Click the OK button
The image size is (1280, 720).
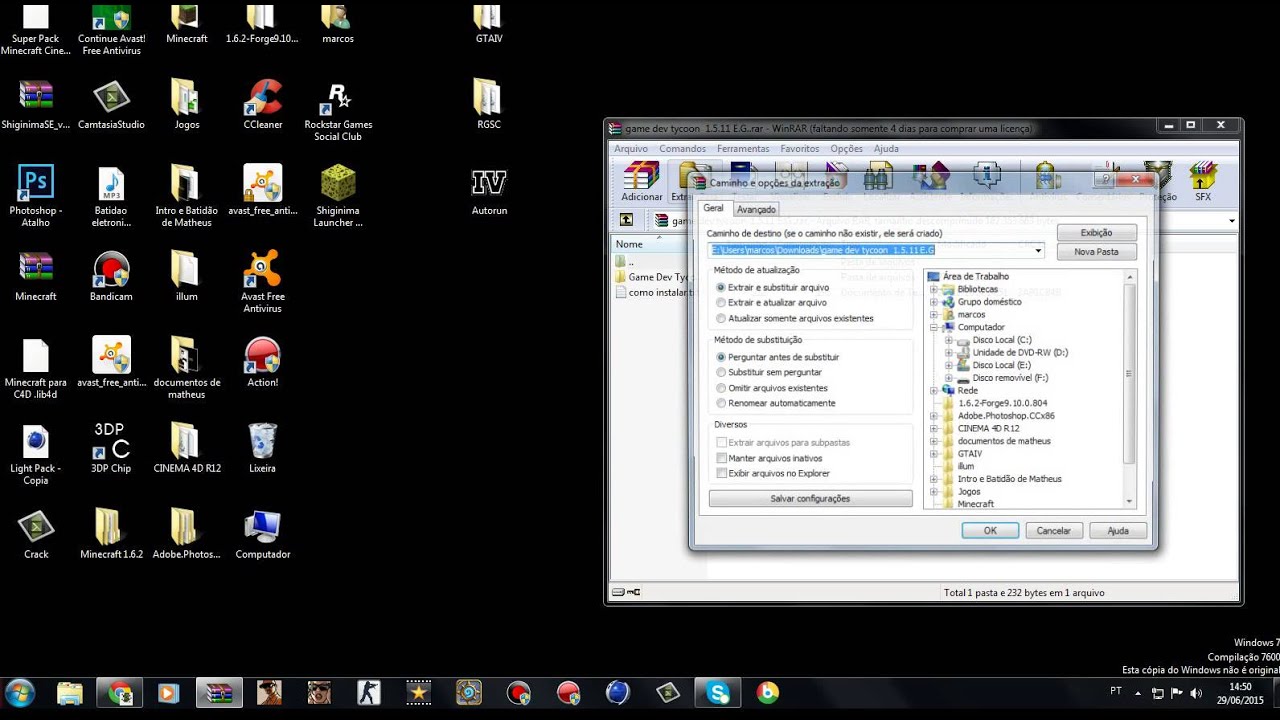(990, 531)
